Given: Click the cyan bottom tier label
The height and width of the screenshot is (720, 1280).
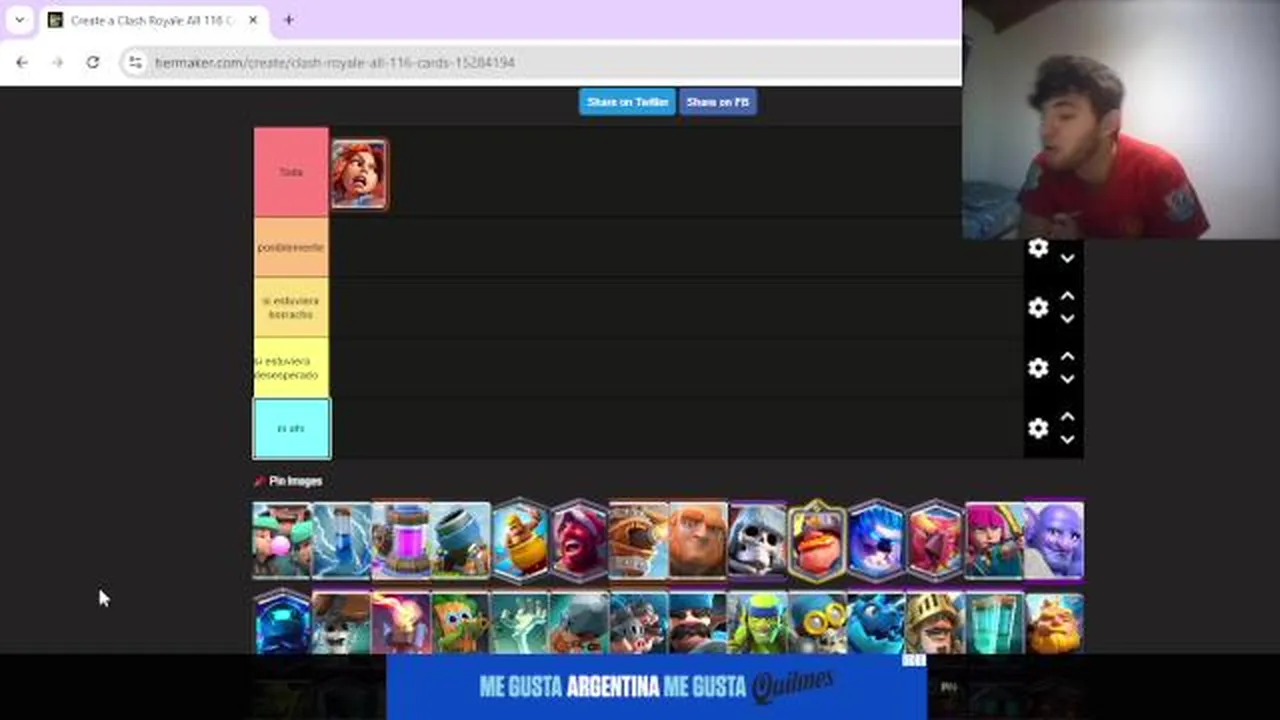Looking at the screenshot, I should click(291, 428).
